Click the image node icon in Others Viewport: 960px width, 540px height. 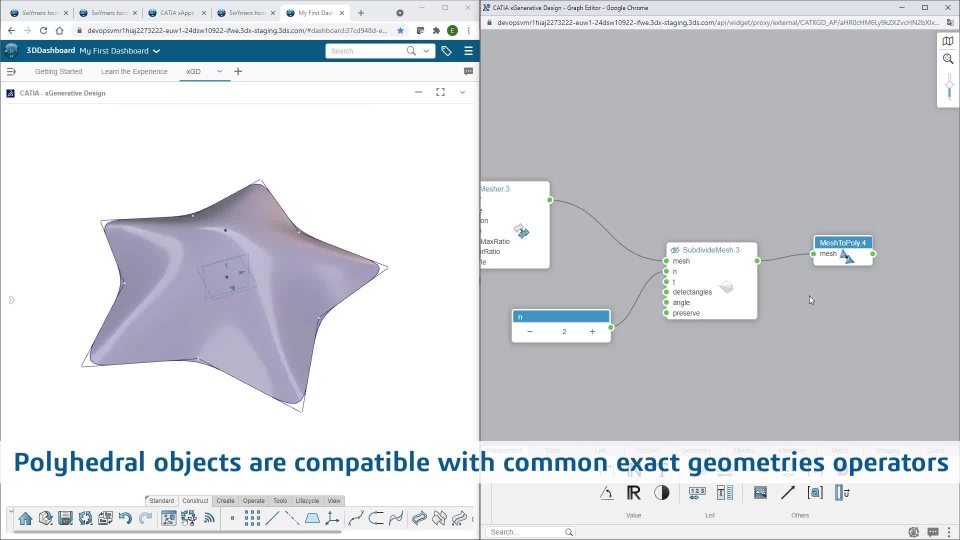[760, 493]
